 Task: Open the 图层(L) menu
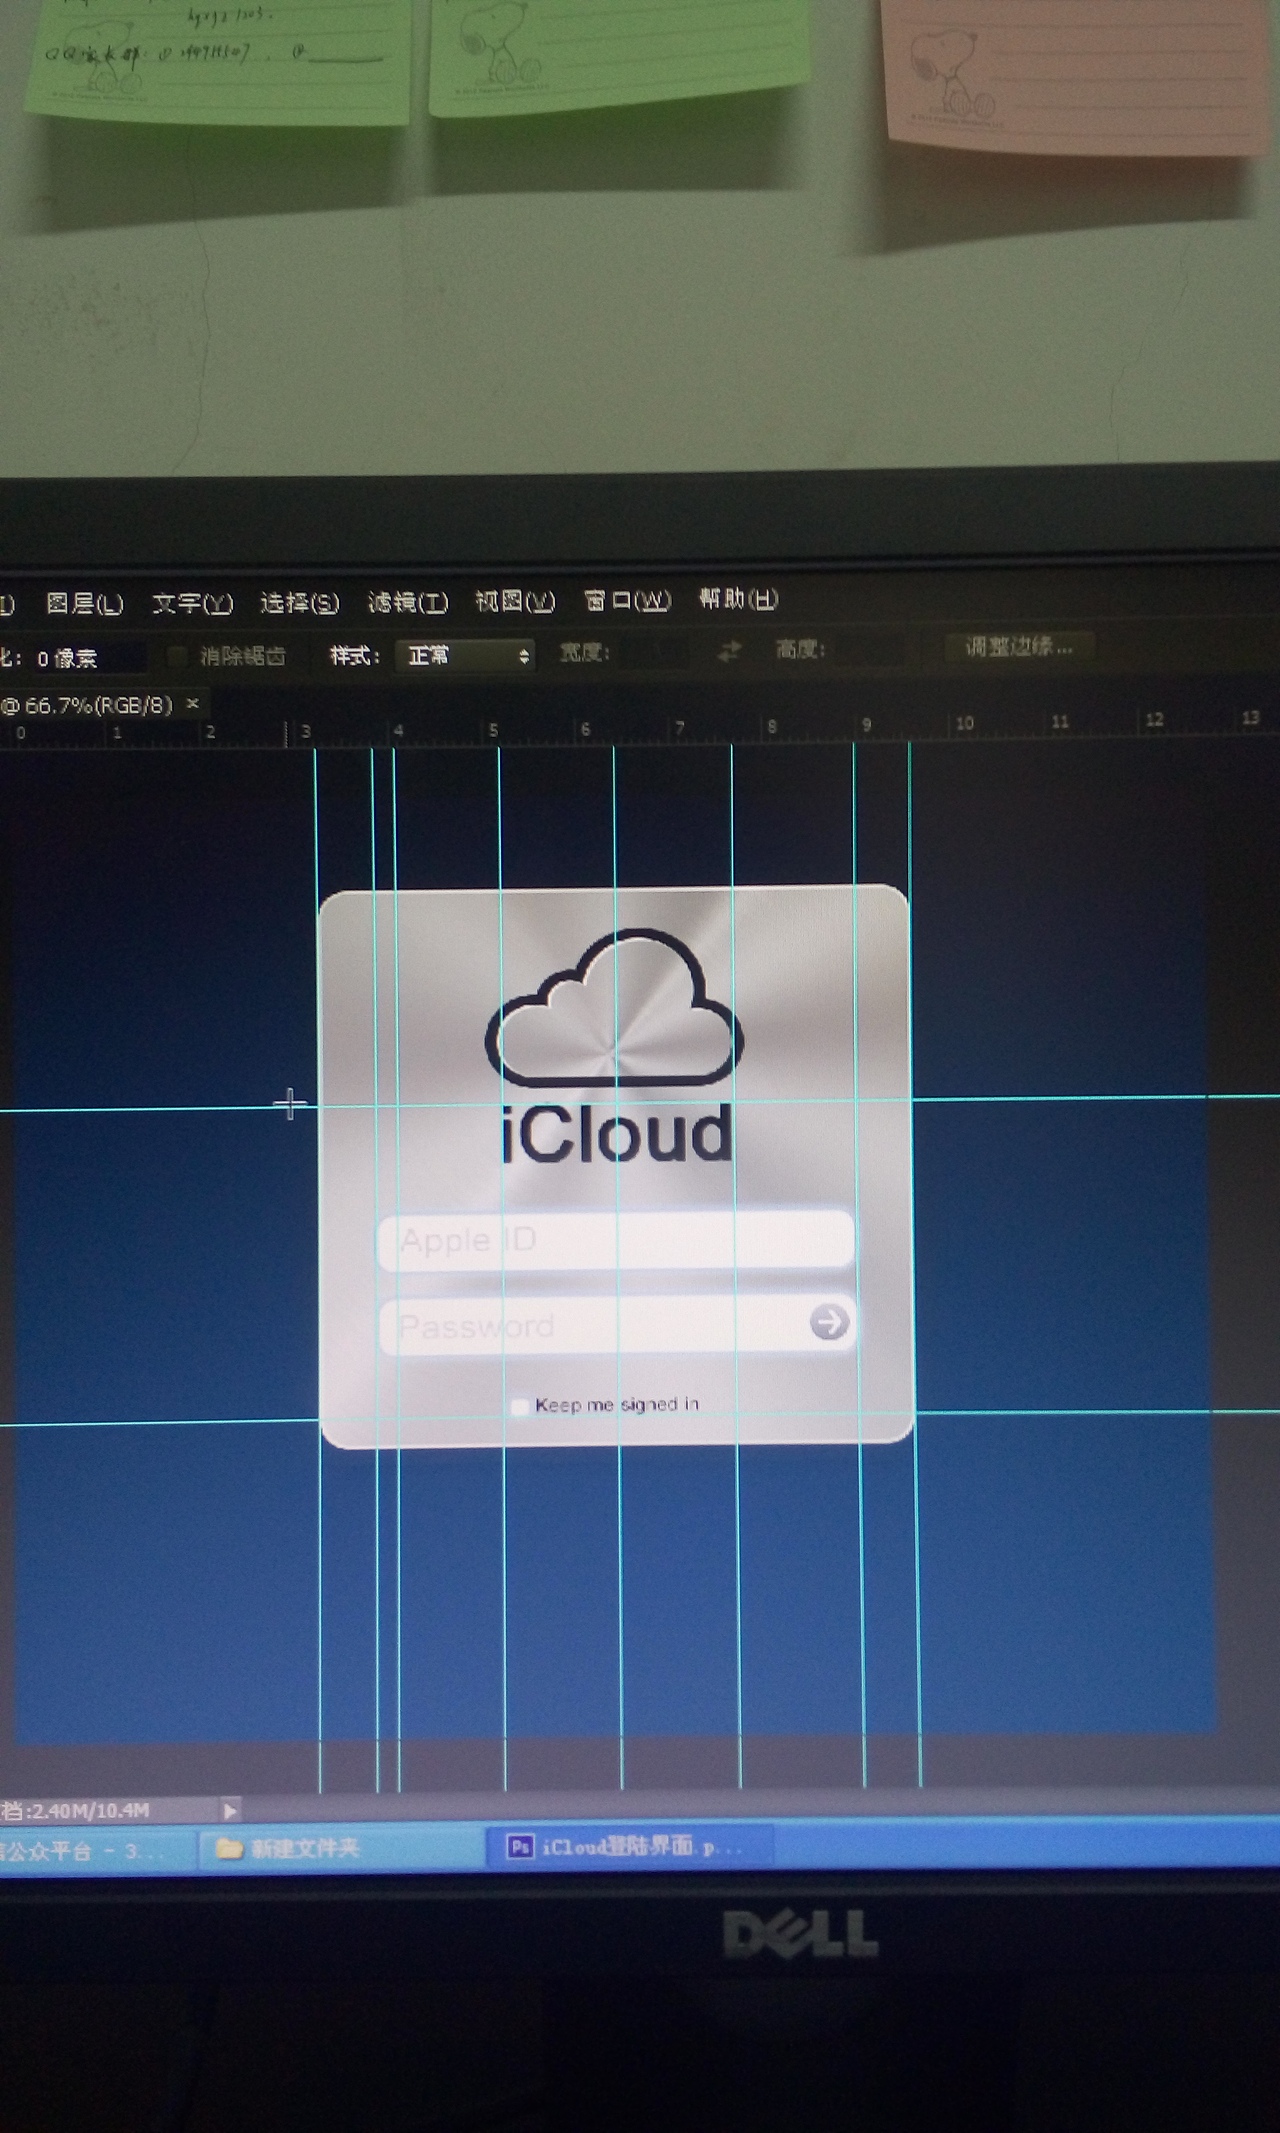coord(85,604)
